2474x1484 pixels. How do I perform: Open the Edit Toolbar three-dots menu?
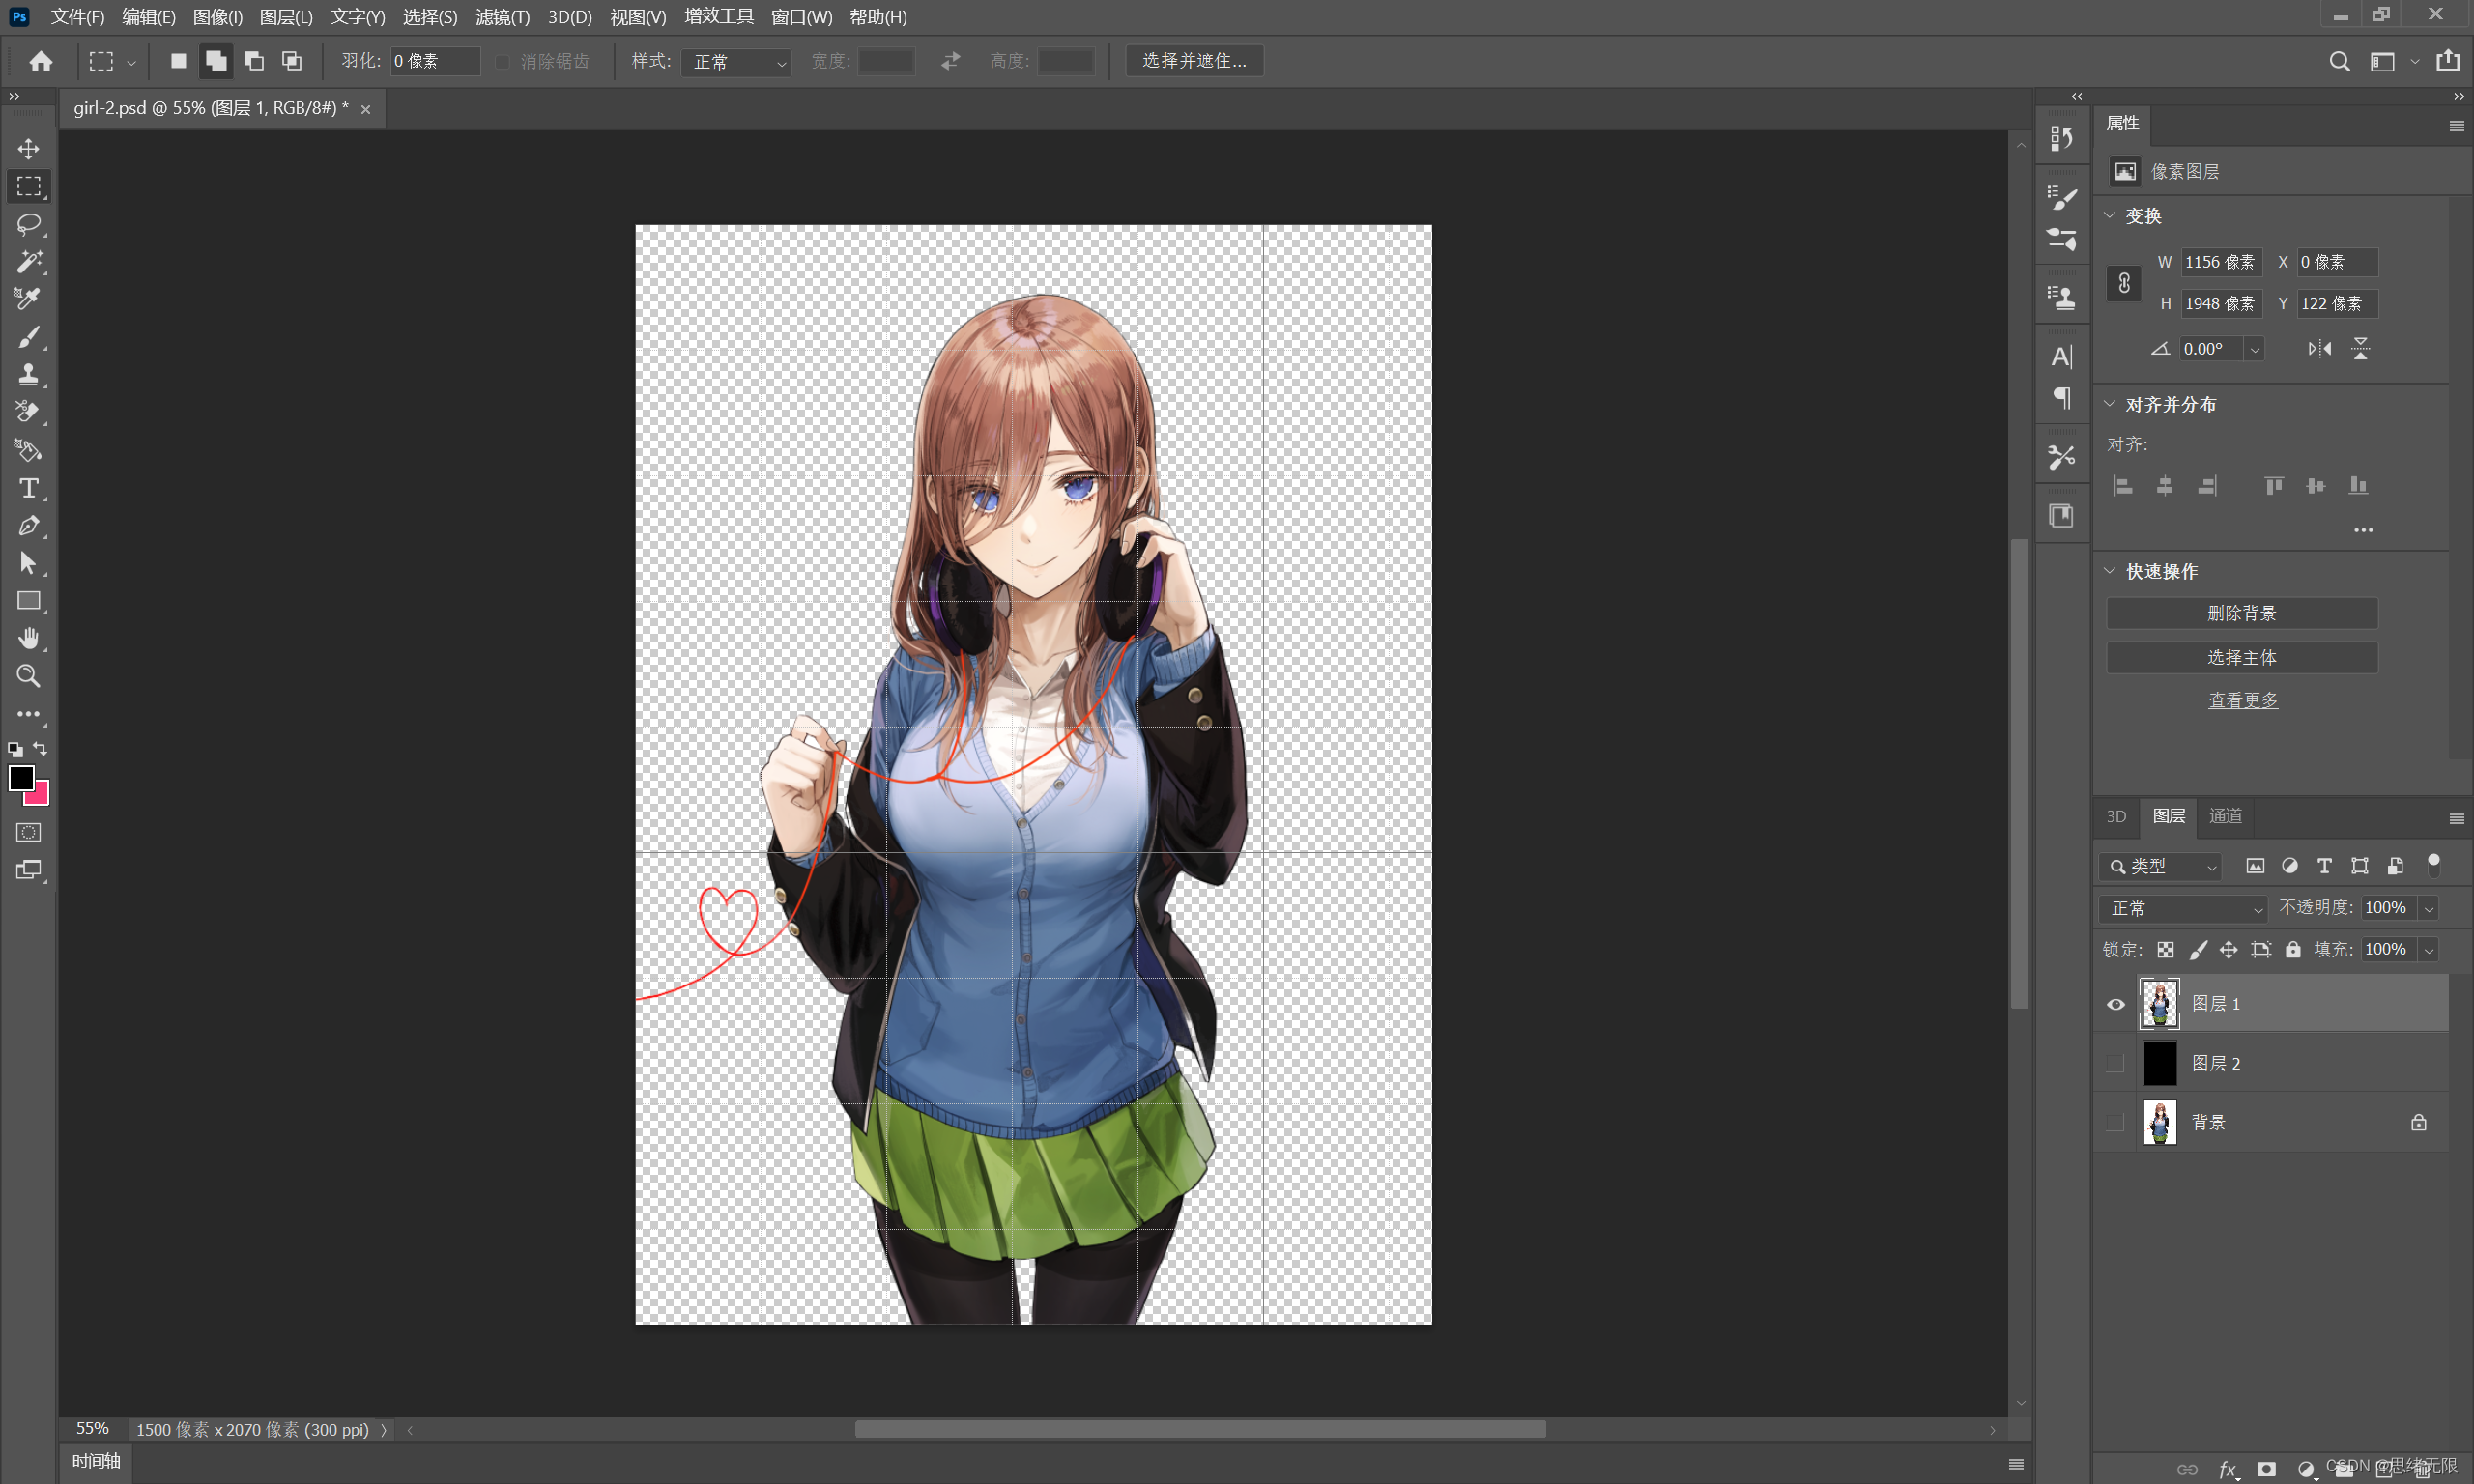pyautogui.click(x=28, y=714)
